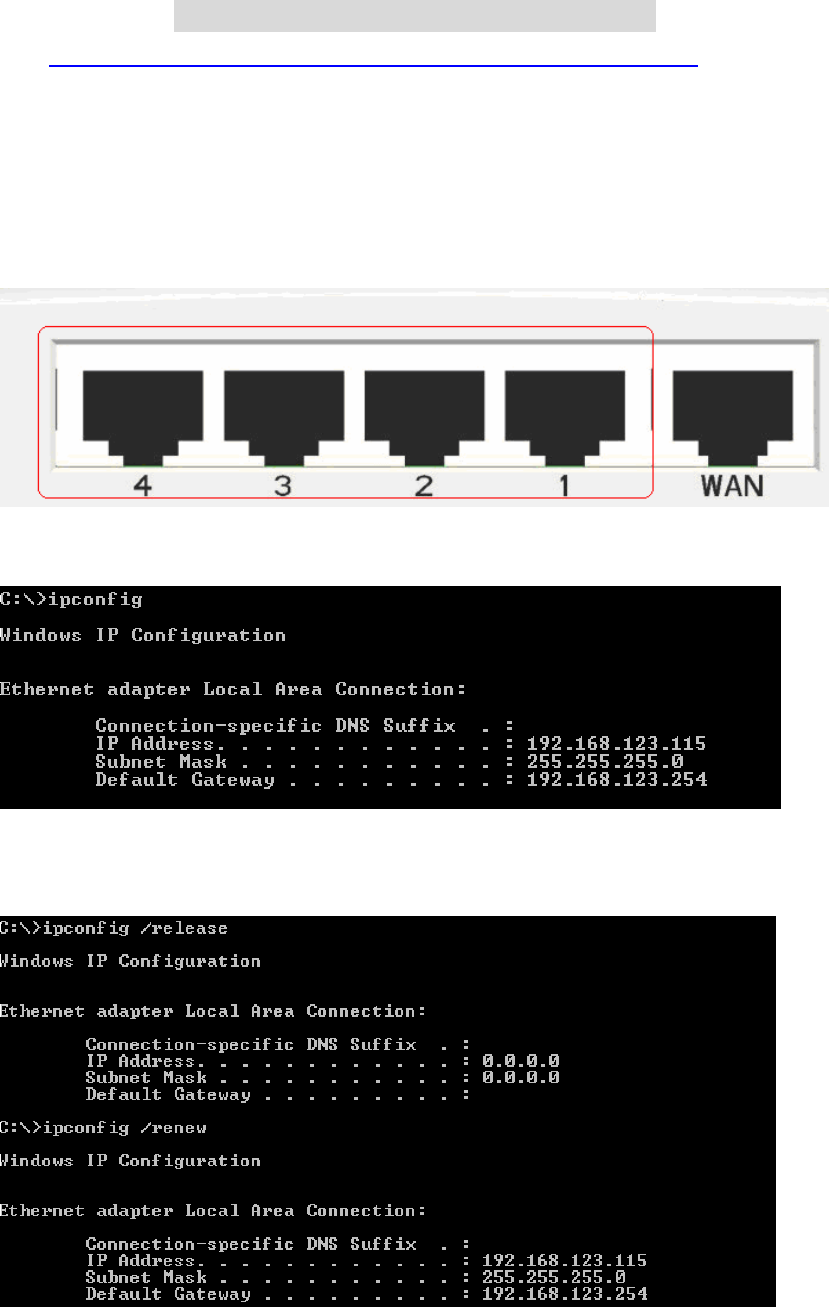Viewport: 829px width, 1307px height.
Task: Click 'Windows IP Configuration' heading in first console
Action: (143, 636)
